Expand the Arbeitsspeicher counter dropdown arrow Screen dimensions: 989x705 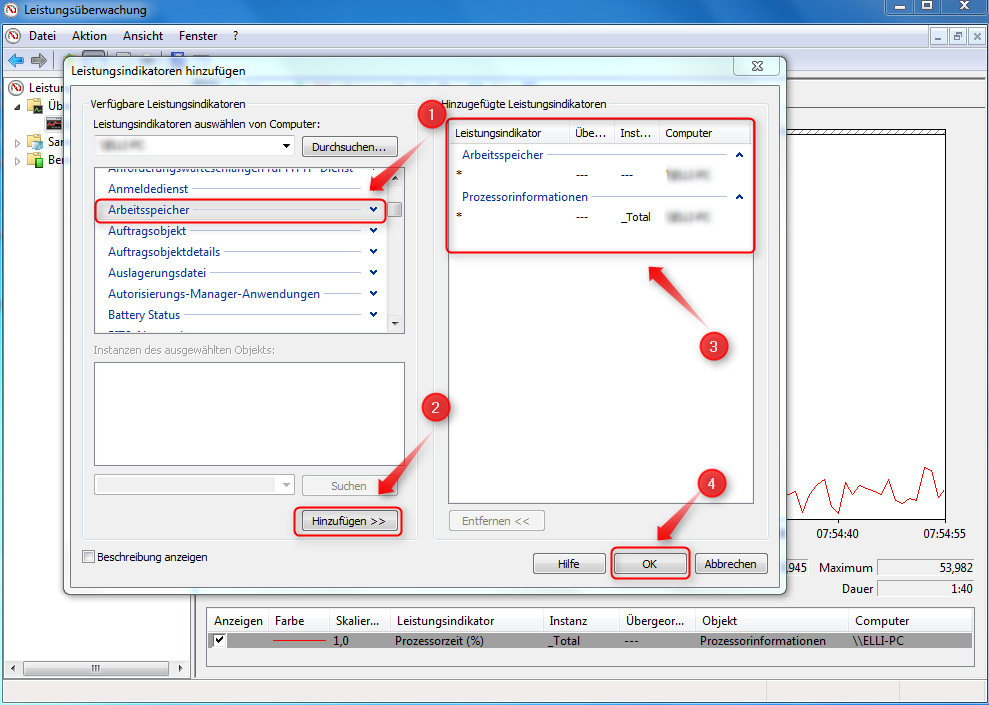(373, 210)
